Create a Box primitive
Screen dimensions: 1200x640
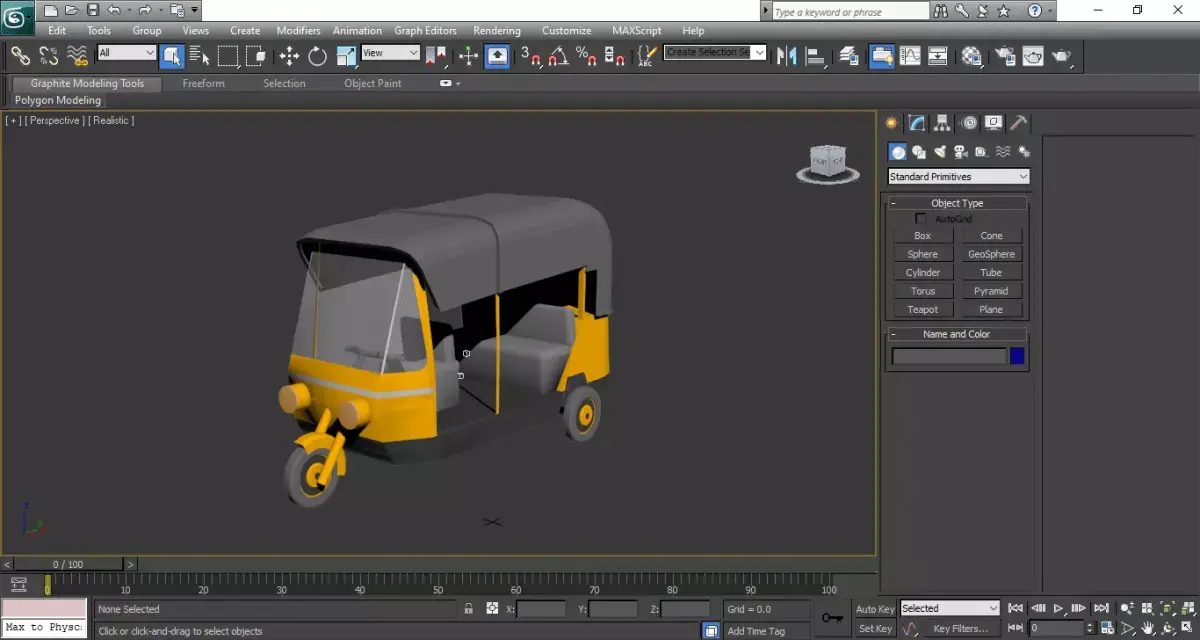pos(923,236)
